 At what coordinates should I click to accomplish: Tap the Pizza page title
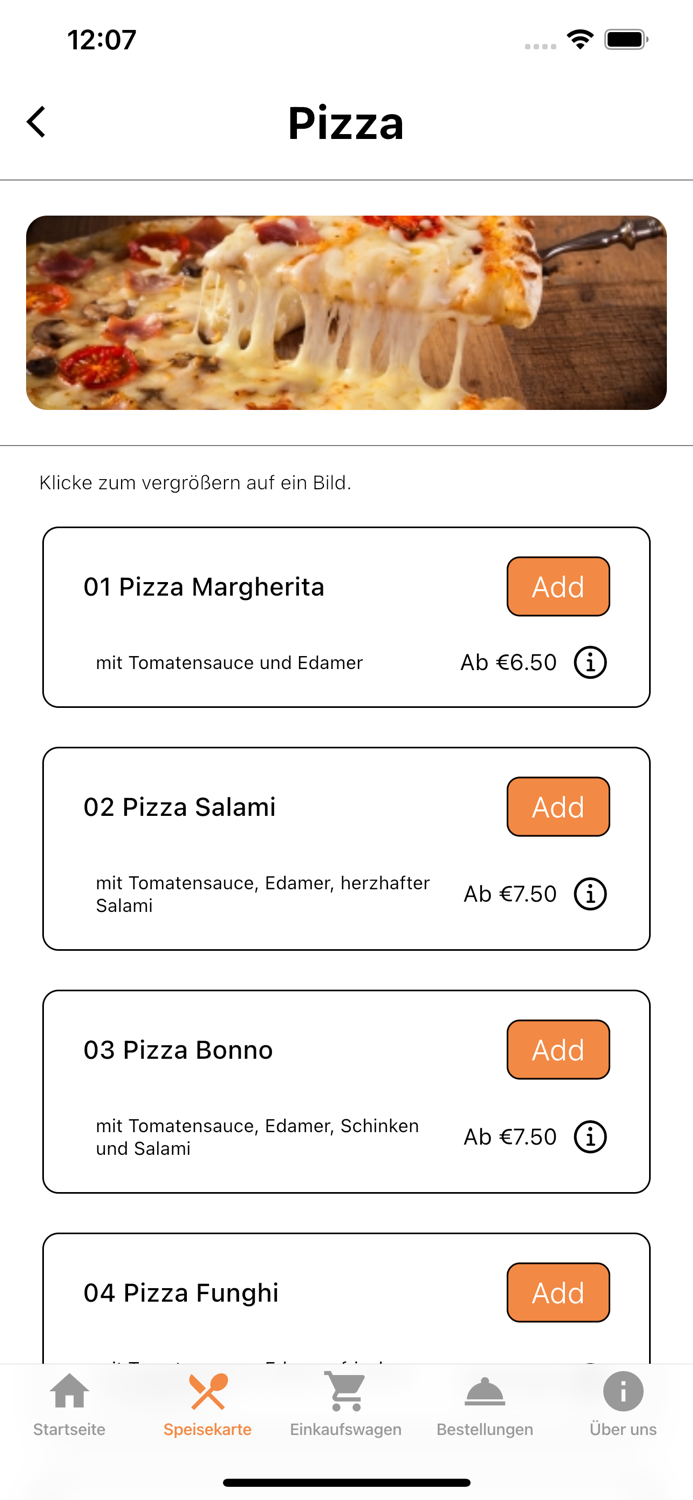(346, 122)
